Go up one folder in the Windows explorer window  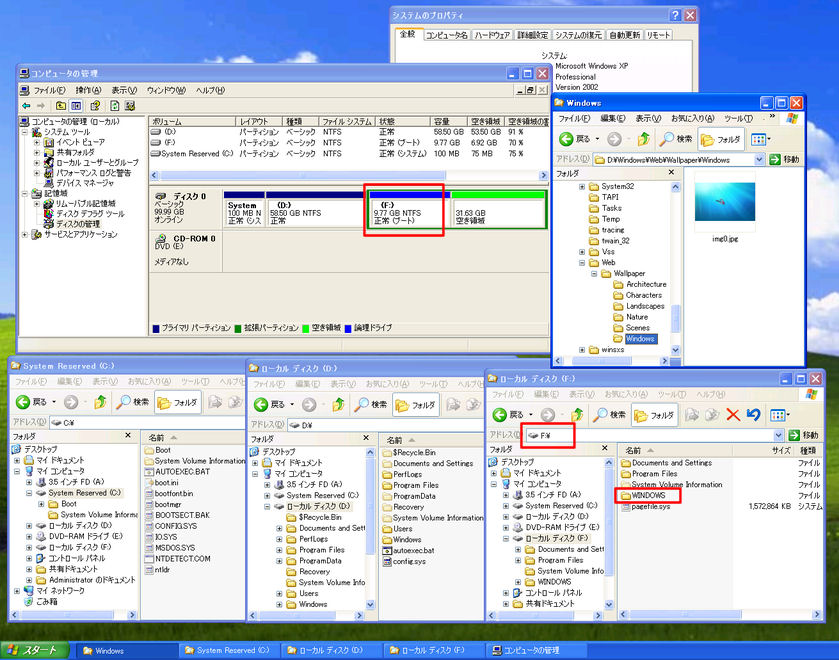pos(643,139)
